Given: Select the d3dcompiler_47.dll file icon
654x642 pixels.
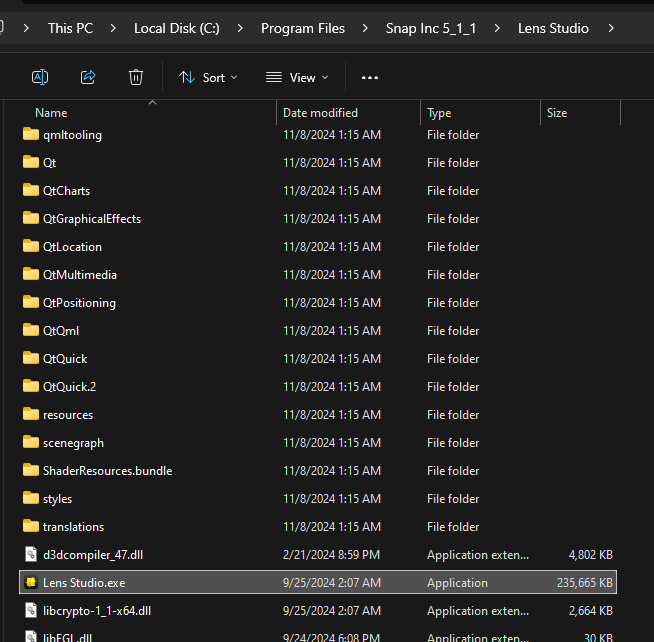Looking at the screenshot, I should click(x=31, y=554).
